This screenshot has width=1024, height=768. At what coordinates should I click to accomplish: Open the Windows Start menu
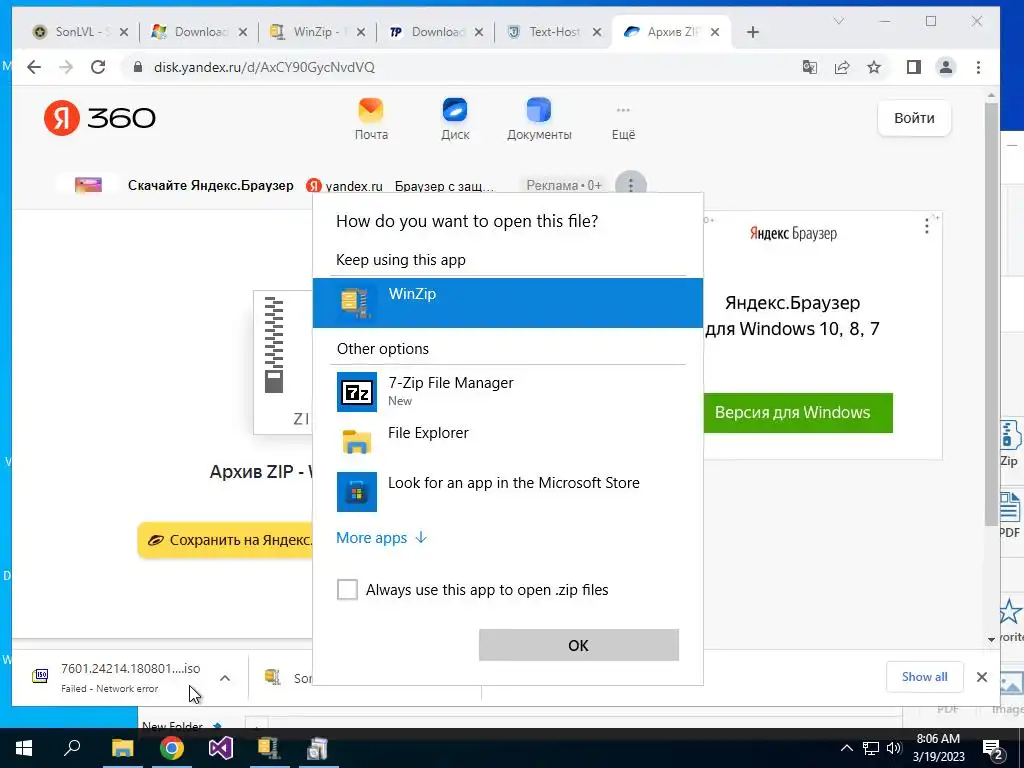point(24,748)
